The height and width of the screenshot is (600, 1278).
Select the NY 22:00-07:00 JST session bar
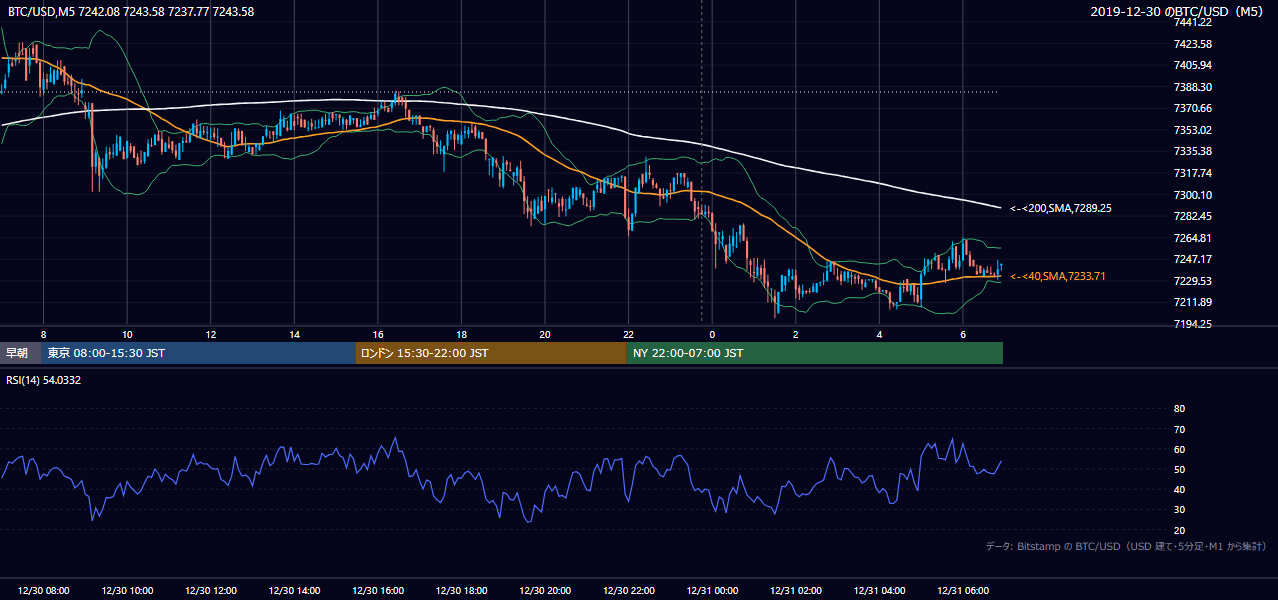point(815,353)
